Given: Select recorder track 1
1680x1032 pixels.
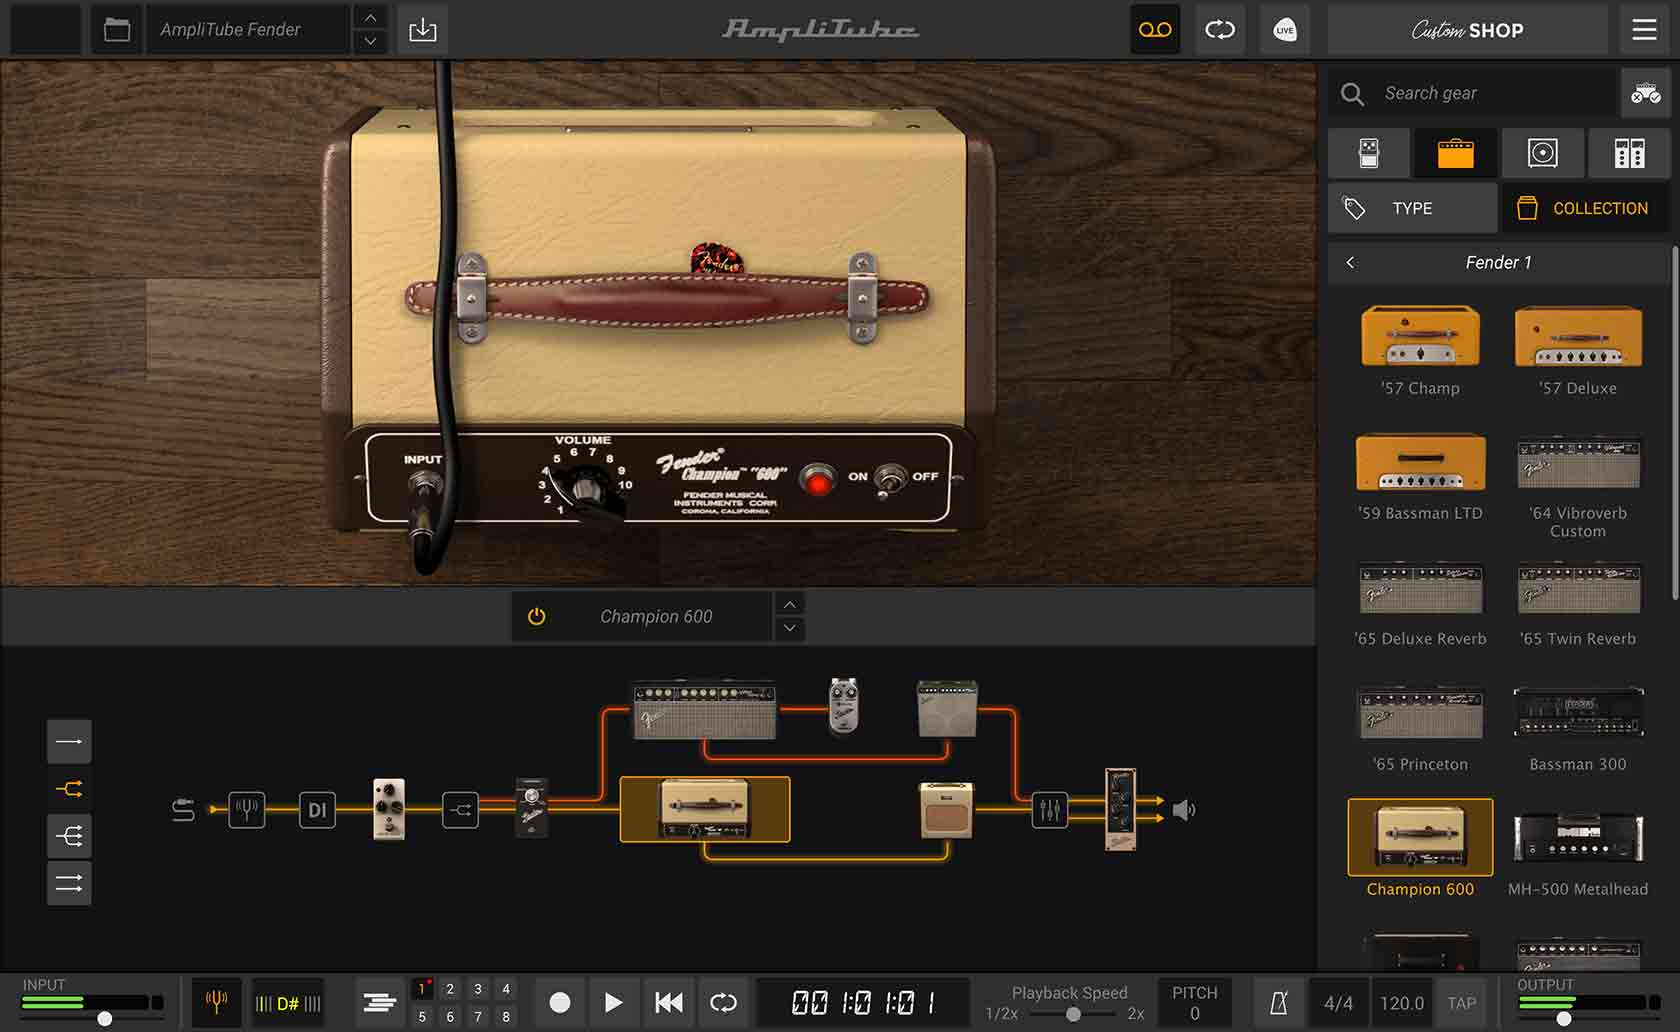Looking at the screenshot, I should point(422,989).
